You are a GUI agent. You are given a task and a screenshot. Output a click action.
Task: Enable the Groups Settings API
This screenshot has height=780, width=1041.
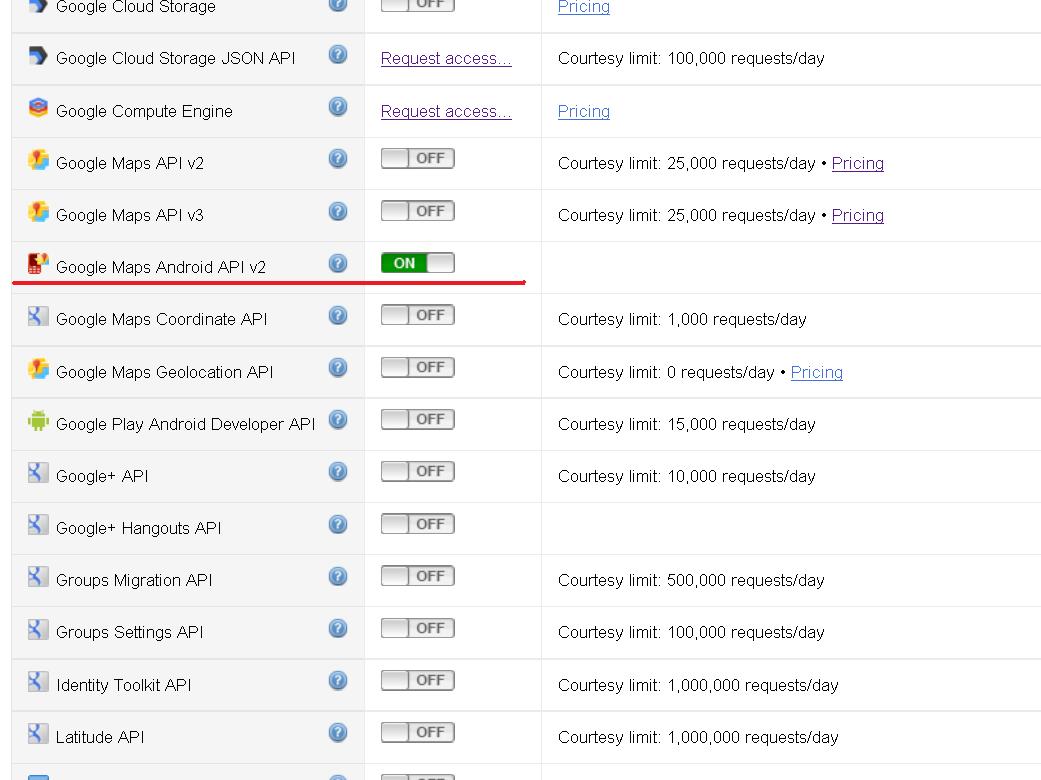[x=418, y=628]
